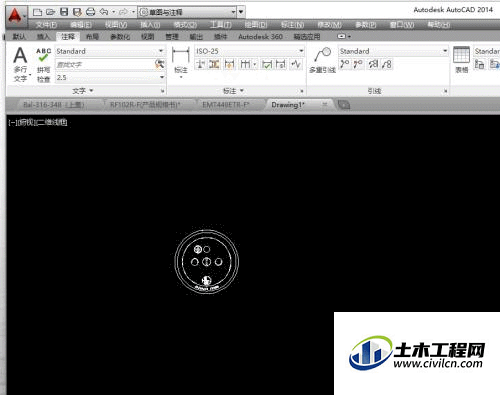Click the align multileaders icon
The height and width of the screenshot is (395, 500).
coord(373,64)
